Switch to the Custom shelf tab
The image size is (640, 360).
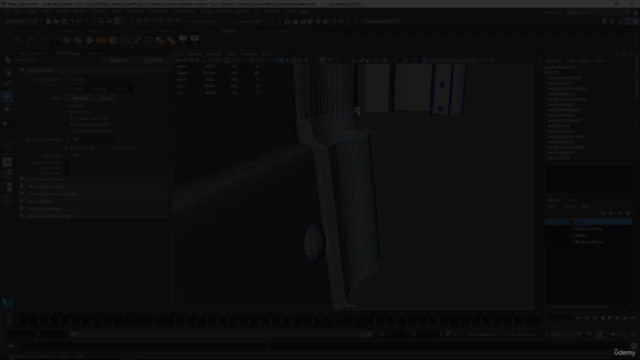coord(229,31)
